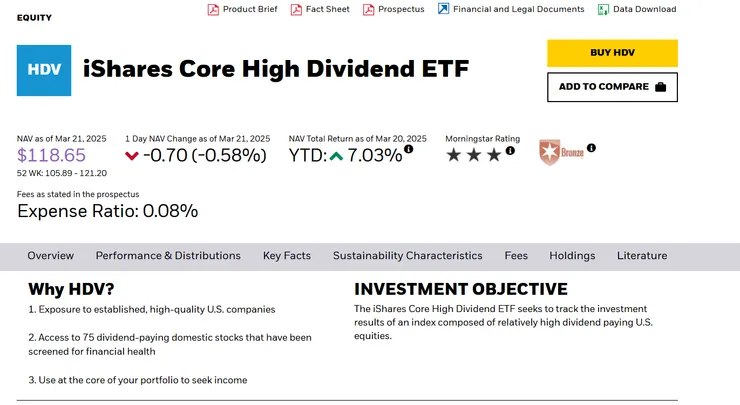Click the Prospectus PDF icon
Screen dimensions: 740x405
pyautogui.click(x=369, y=10)
